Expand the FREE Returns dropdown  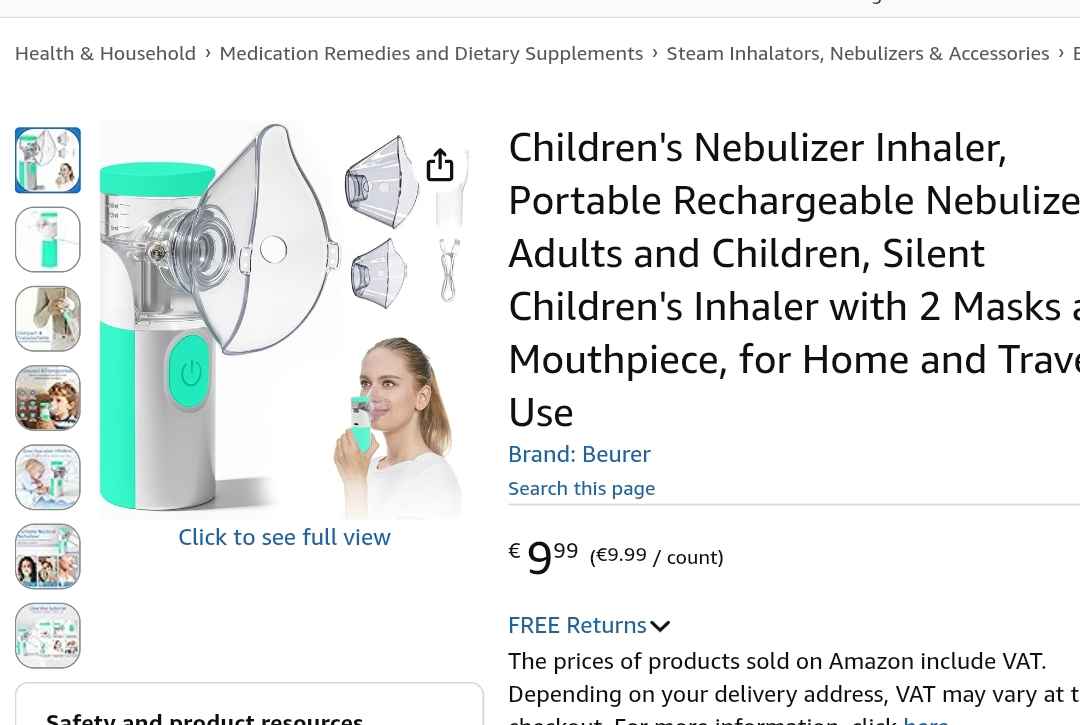click(577, 625)
